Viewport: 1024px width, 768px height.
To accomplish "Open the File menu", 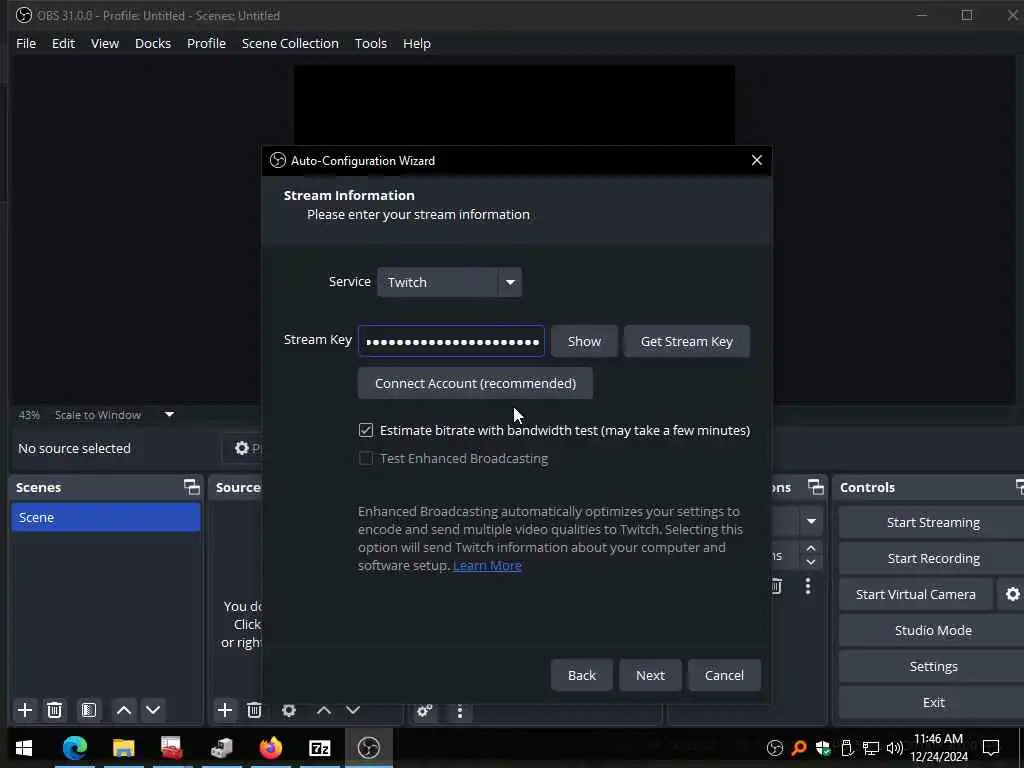I will tap(26, 43).
